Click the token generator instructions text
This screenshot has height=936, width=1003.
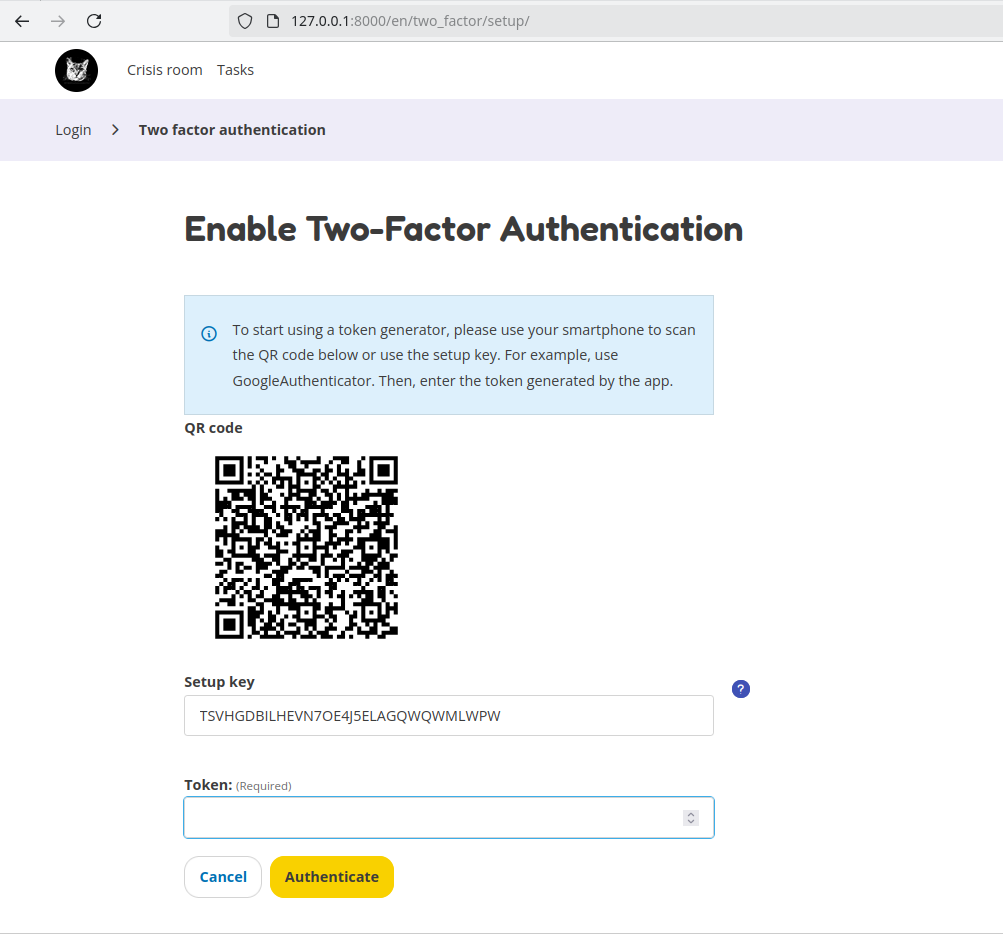pyautogui.click(x=464, y=355)
